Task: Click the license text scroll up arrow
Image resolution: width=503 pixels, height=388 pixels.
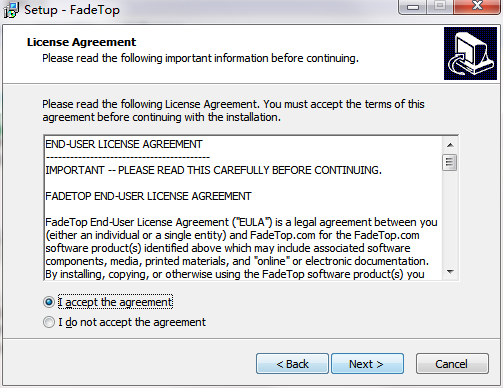Action: [450, 145]
